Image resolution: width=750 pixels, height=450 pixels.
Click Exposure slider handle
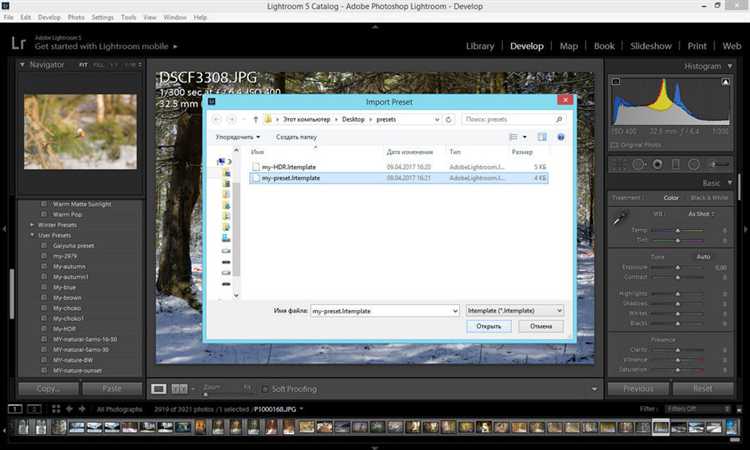pos(677,267)
